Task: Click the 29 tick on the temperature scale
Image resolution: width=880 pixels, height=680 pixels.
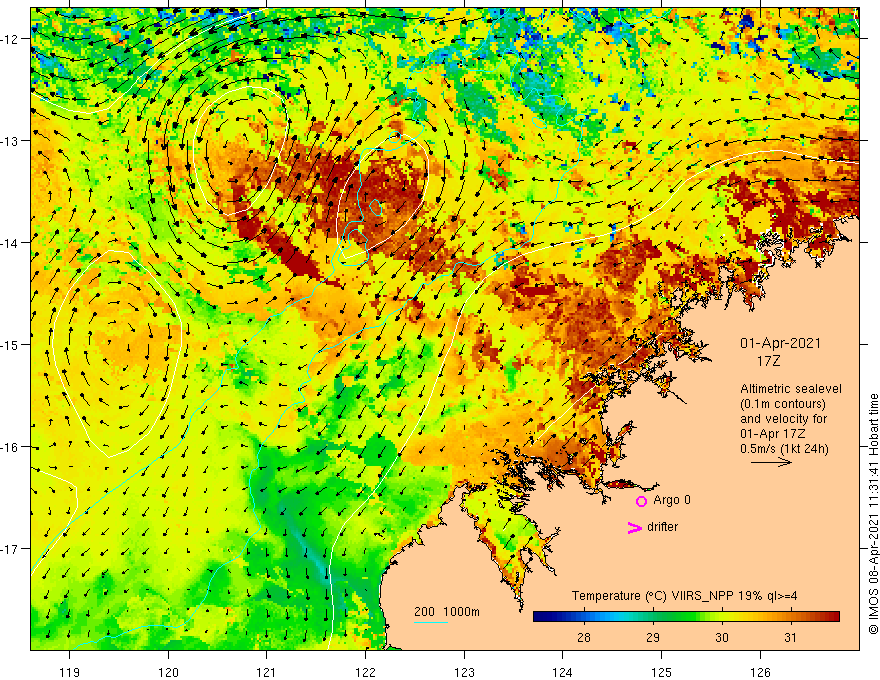Action: pyautogui.click(x=653, y=637)
